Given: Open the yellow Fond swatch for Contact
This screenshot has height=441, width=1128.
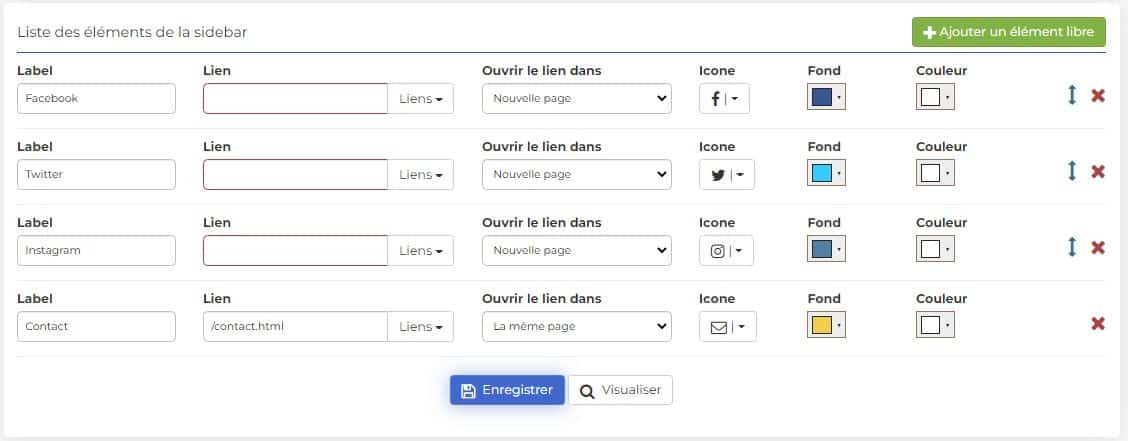Looking at the screenshot, I should pyautogui.click(x=827, y=325).
